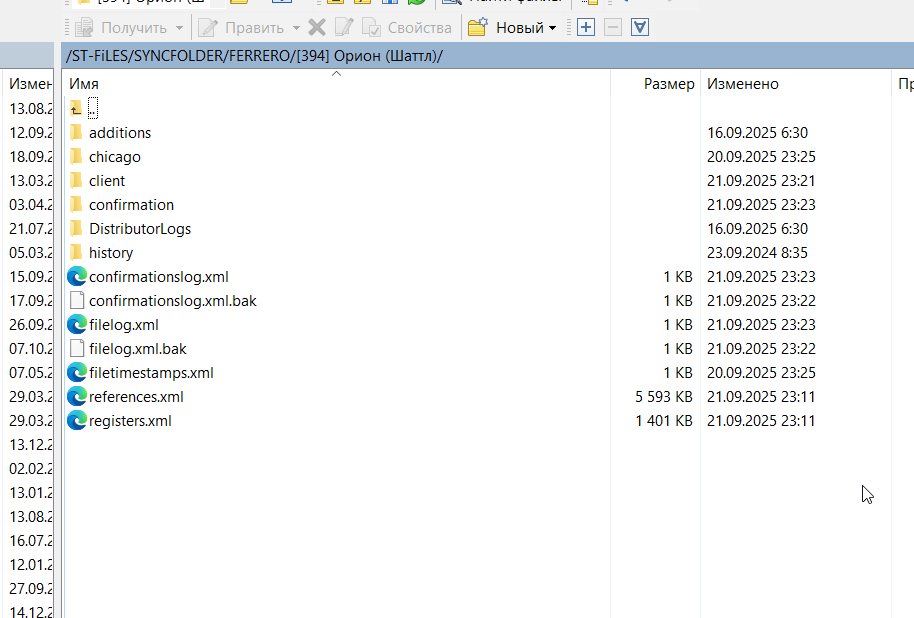Select the confirmation folder name
914x618 pixels.
[x=132, y=205]
